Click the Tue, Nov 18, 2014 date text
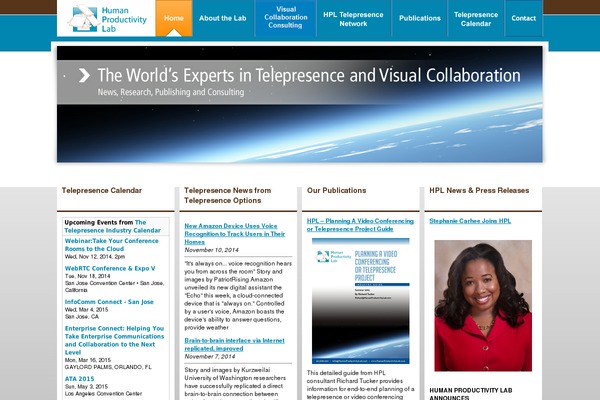The image size is (600, 400). click(88, 276)
